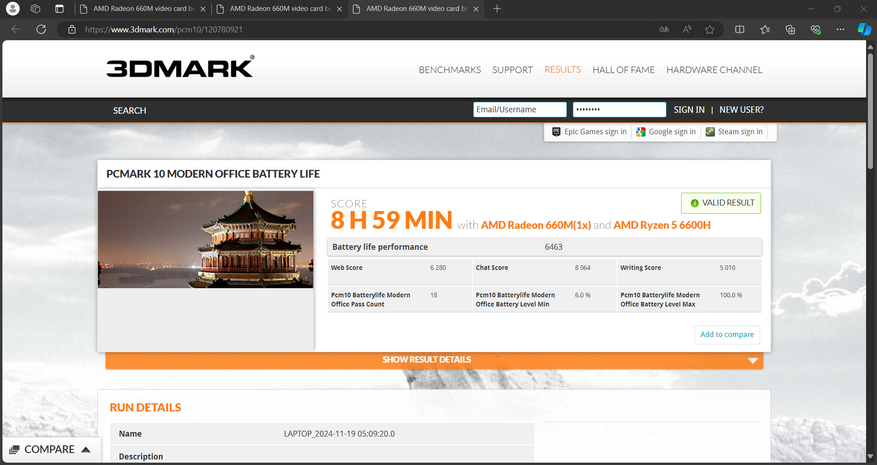This screenshot has height=465, width=877.
Task: Open the settings and more ellipsis menu
Action: (x=841, y=30)
